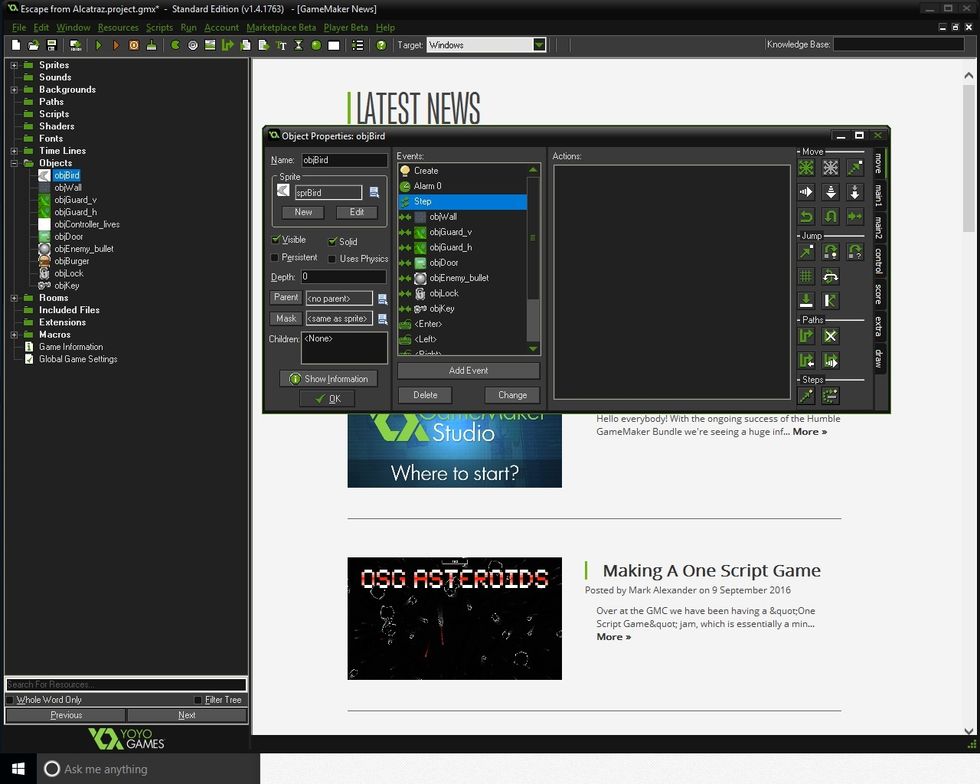Open the Resources menu
The width and height of the screenshot is (980, 784).
(x=118, y=28)
